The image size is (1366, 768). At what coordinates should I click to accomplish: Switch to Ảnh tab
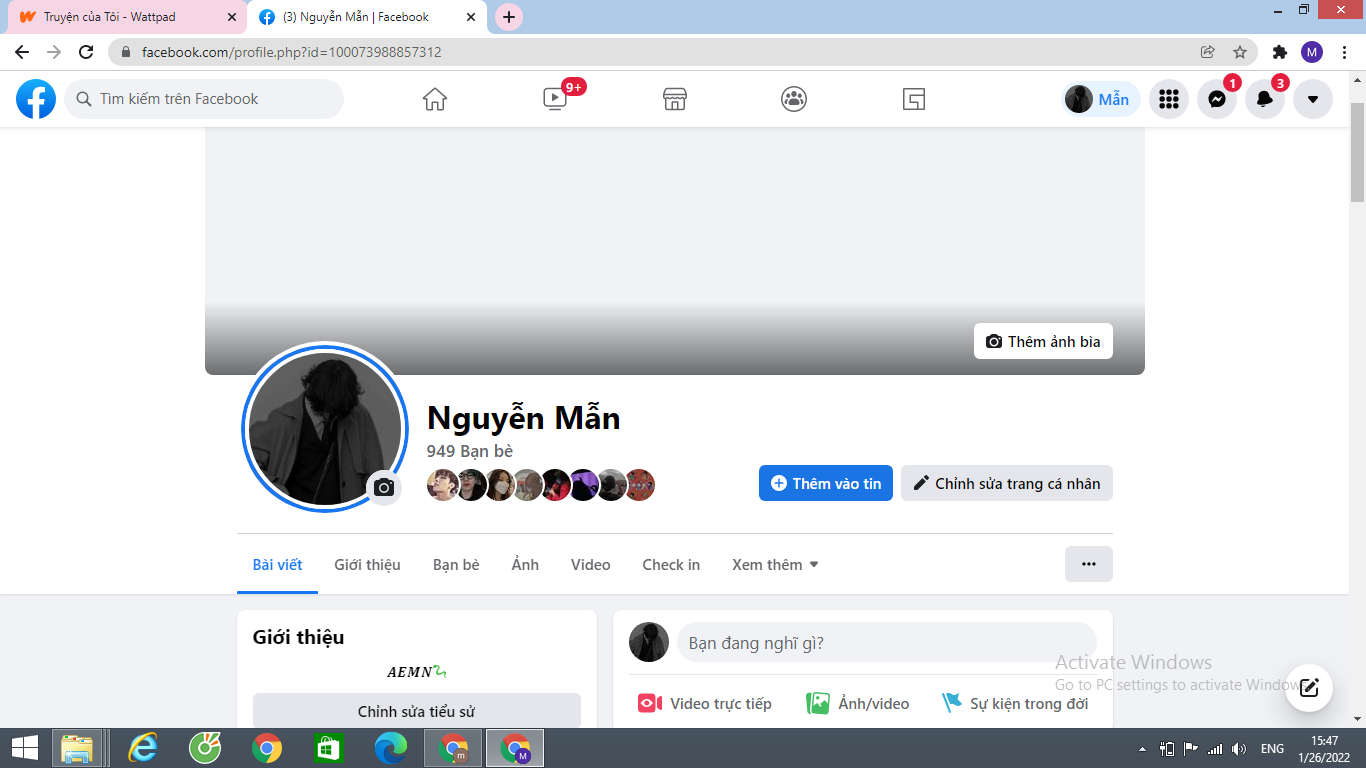point(525,565)
